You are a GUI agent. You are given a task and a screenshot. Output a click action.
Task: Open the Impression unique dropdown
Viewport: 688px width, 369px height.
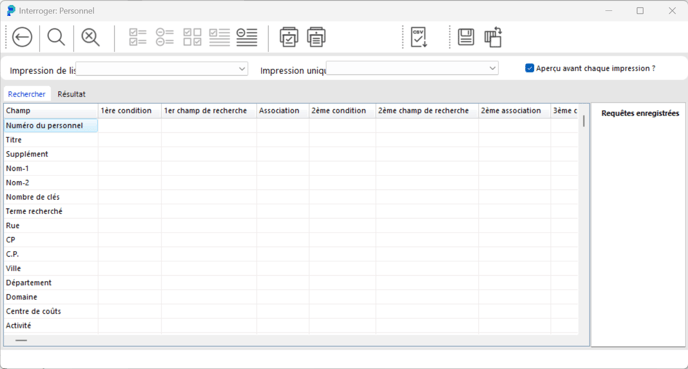[x=412, y=68]
